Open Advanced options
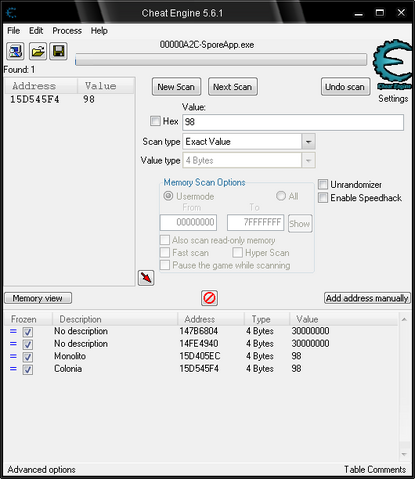 click(x=41, y=470)
